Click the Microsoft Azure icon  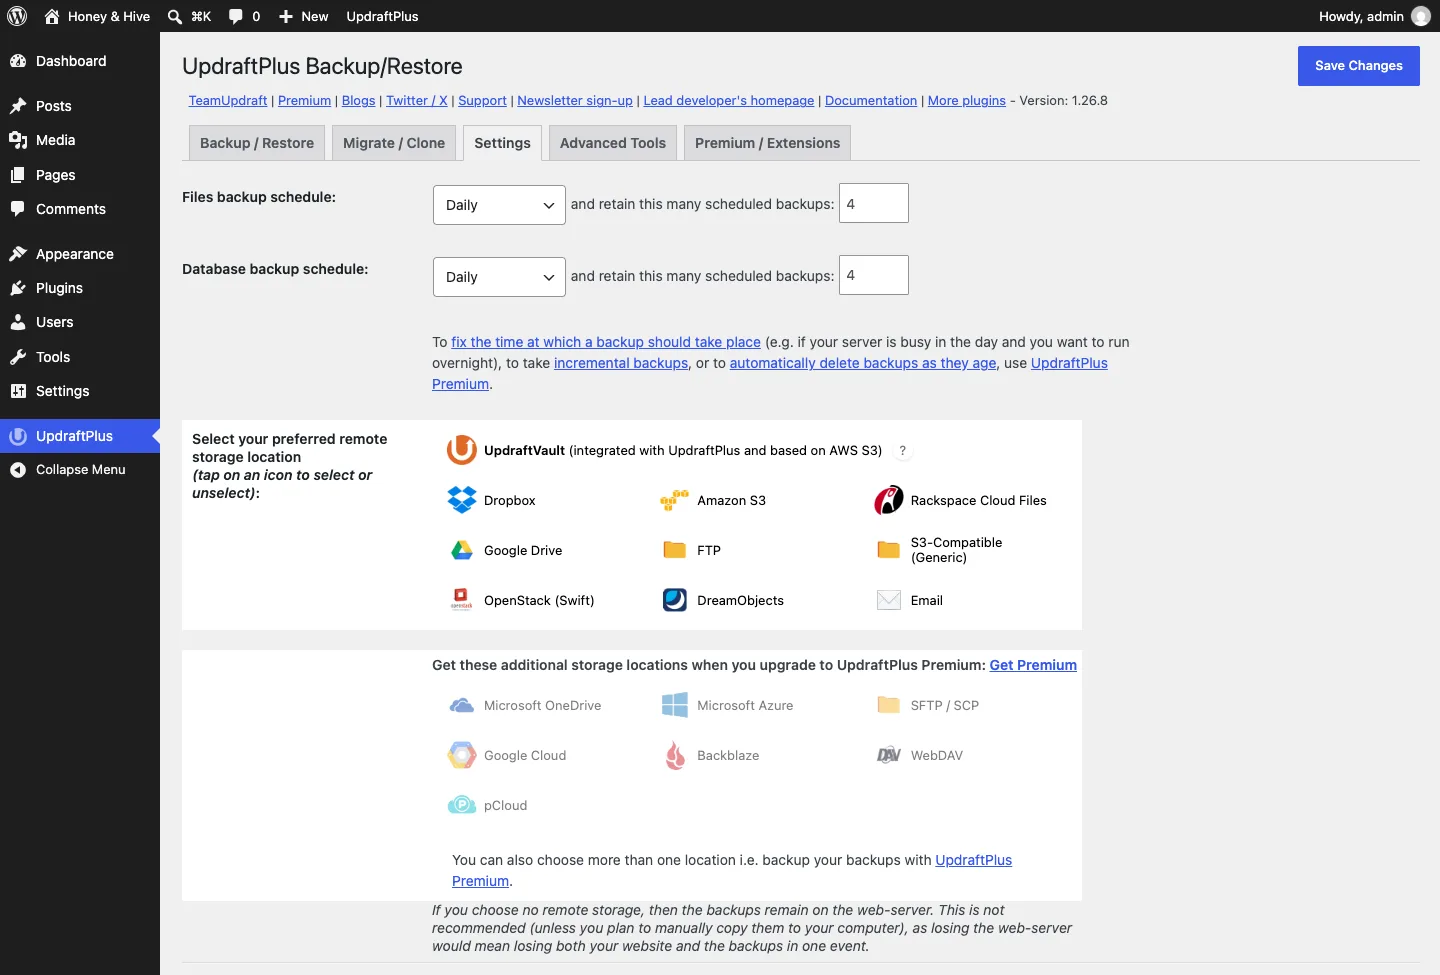[x=675, y=705]
